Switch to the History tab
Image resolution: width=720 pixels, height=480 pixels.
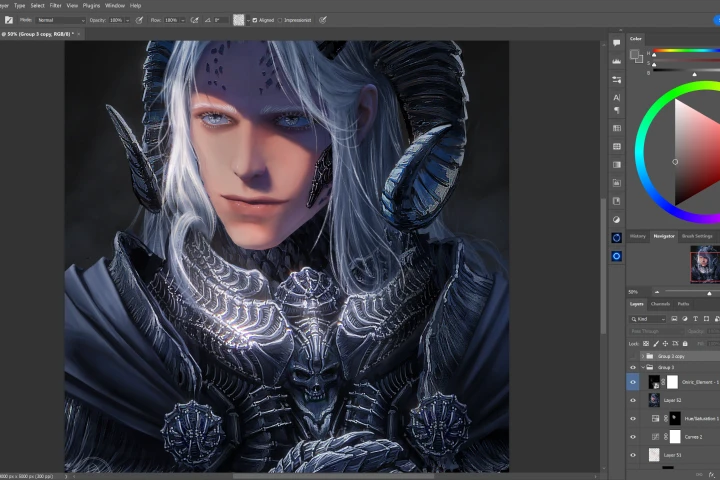click(637, 236)
